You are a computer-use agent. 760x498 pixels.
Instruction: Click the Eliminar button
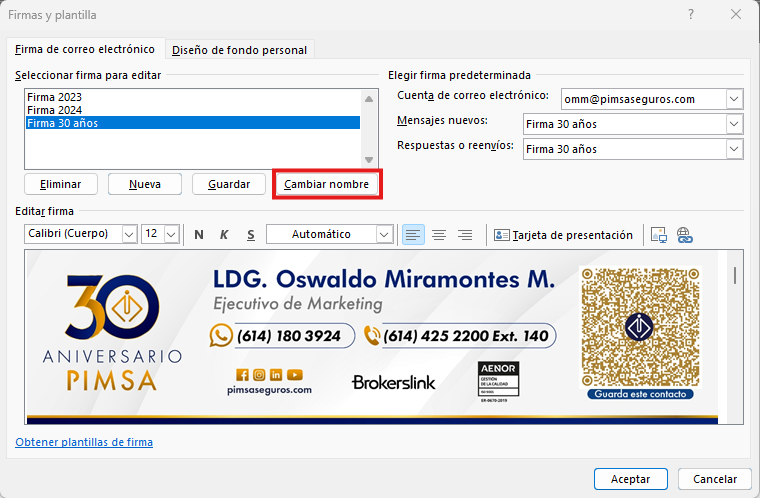(61, 184)
